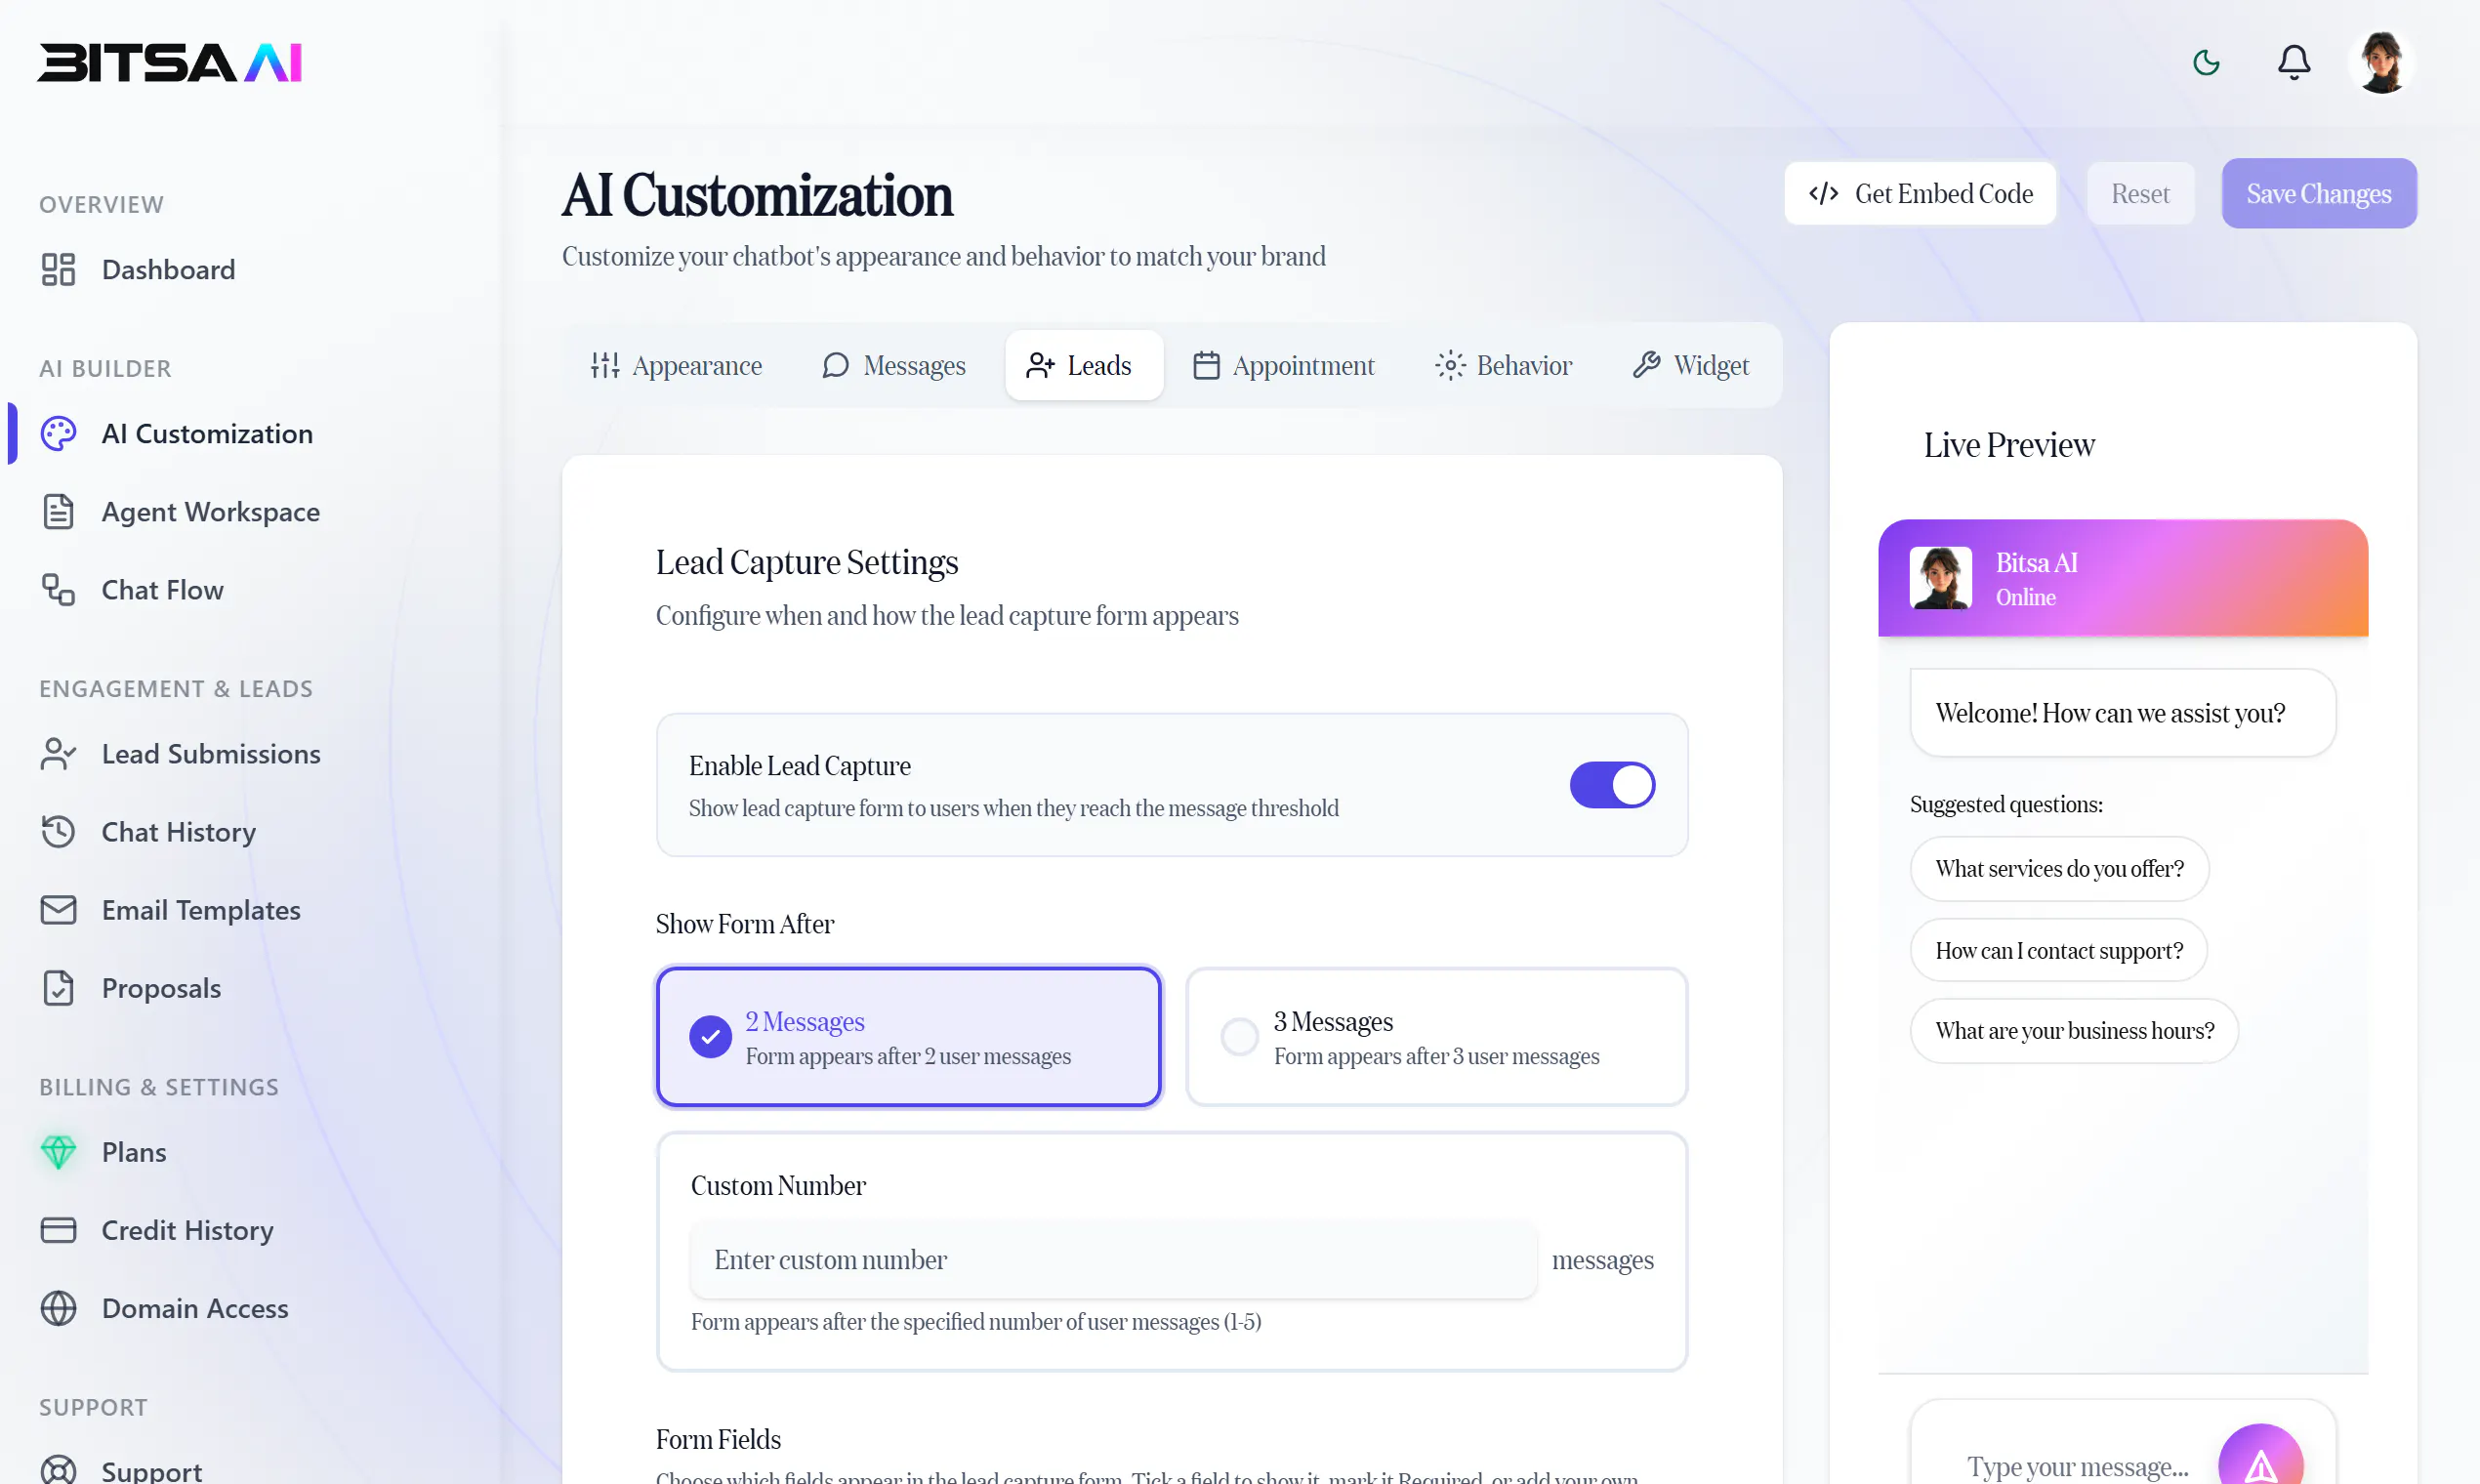This screenshot has width=2480, height=1484.
Task: Switch to the Messages tab
Action: [x=893, y=365]
